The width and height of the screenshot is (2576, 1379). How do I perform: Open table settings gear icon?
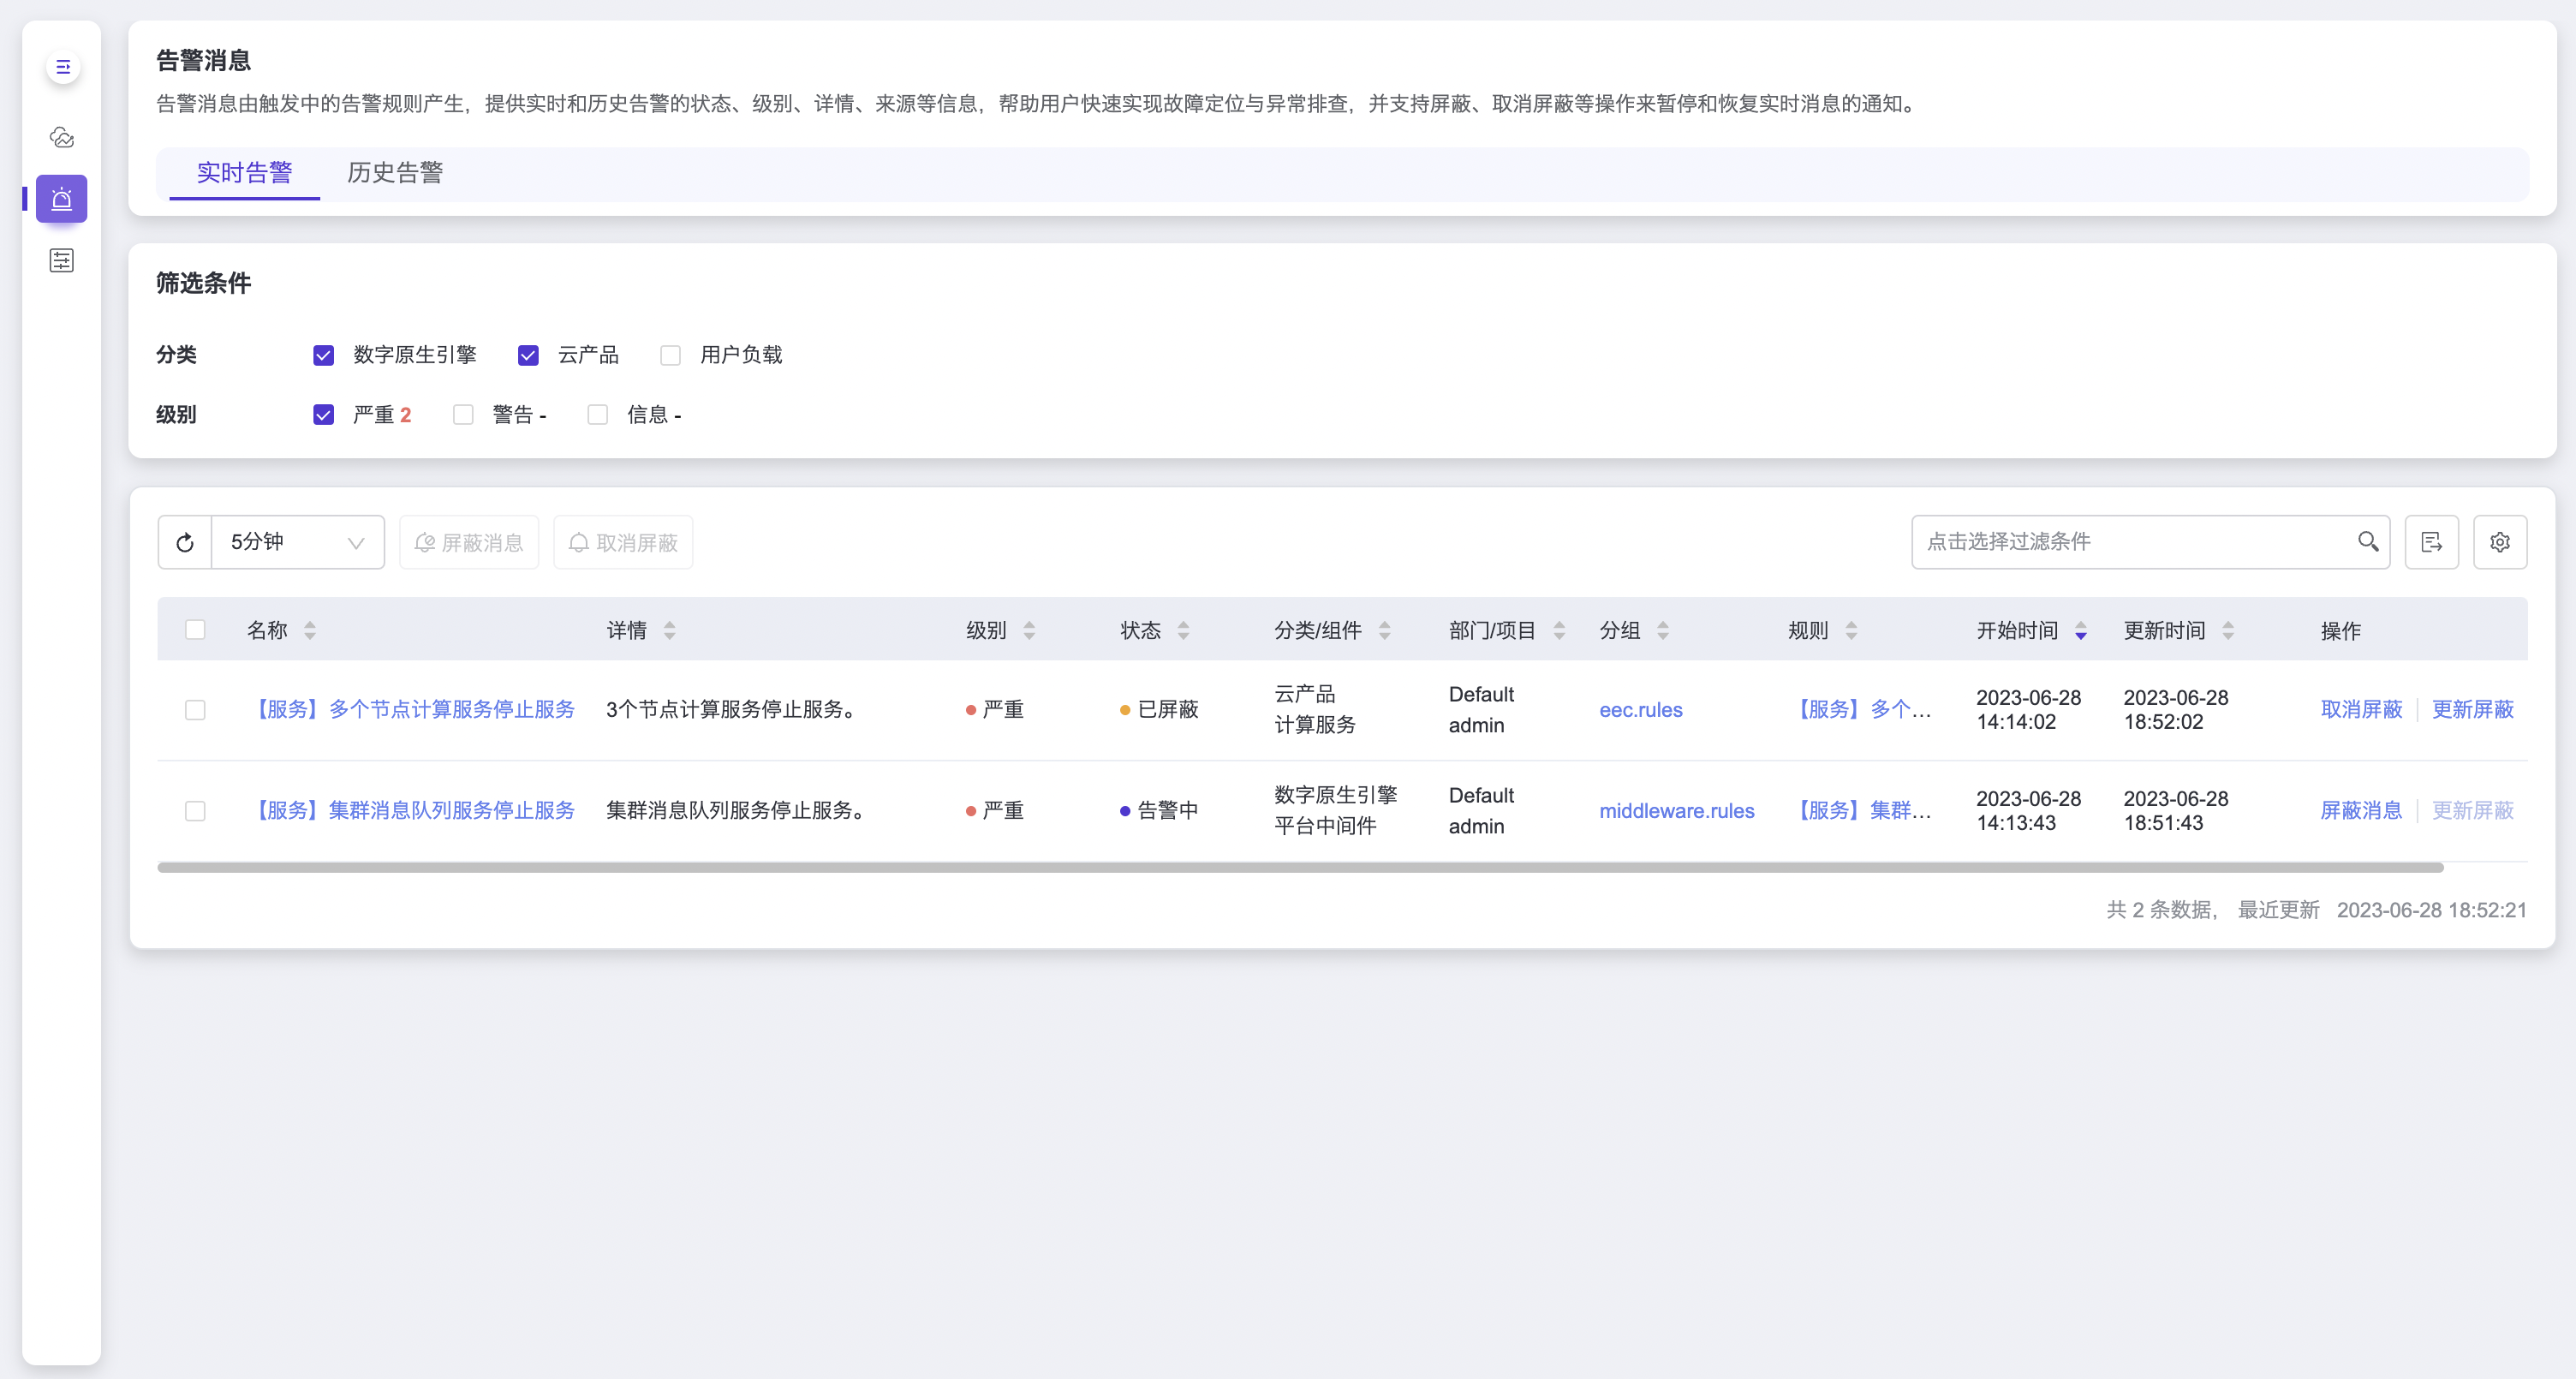point(2499,542)
